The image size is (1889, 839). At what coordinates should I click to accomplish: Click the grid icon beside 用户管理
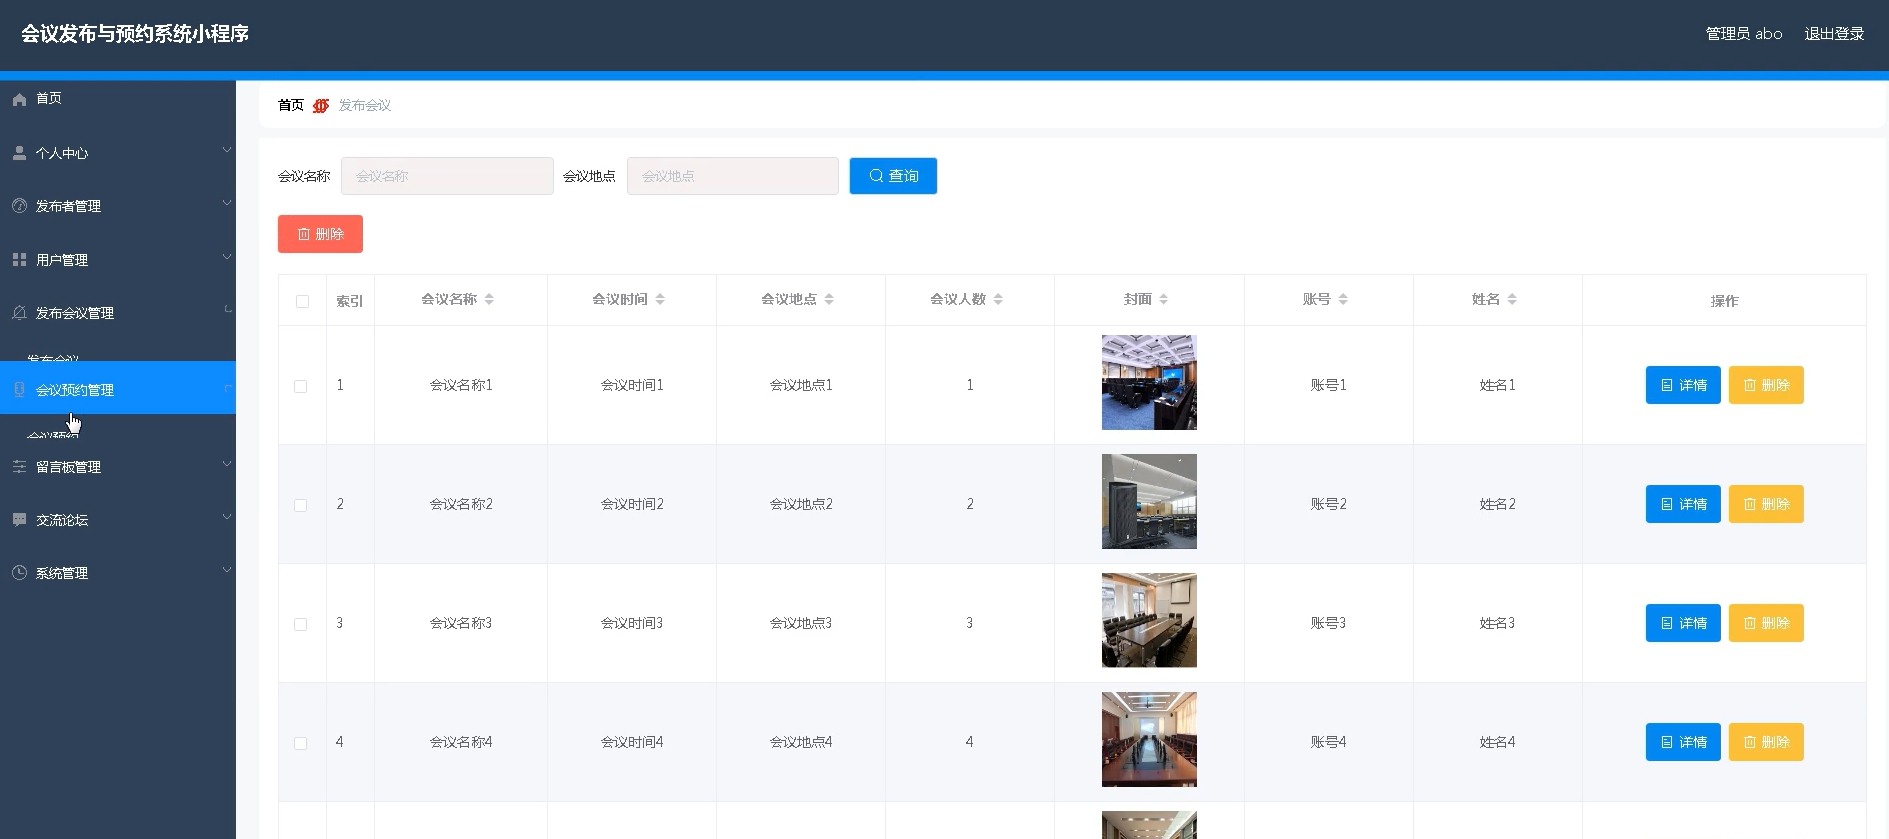pyautogui.click(x=19, y=260)
